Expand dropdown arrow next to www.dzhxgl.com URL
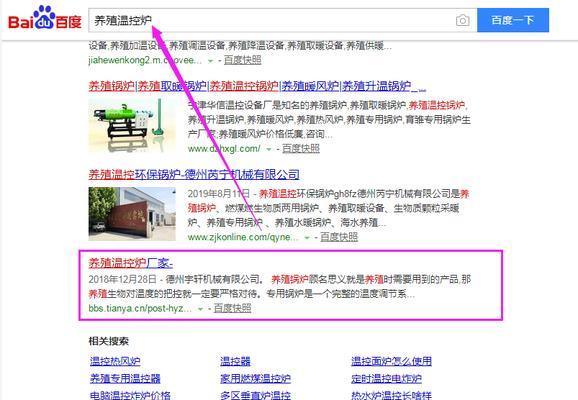578x400 pixels. [x=269, y=149]
